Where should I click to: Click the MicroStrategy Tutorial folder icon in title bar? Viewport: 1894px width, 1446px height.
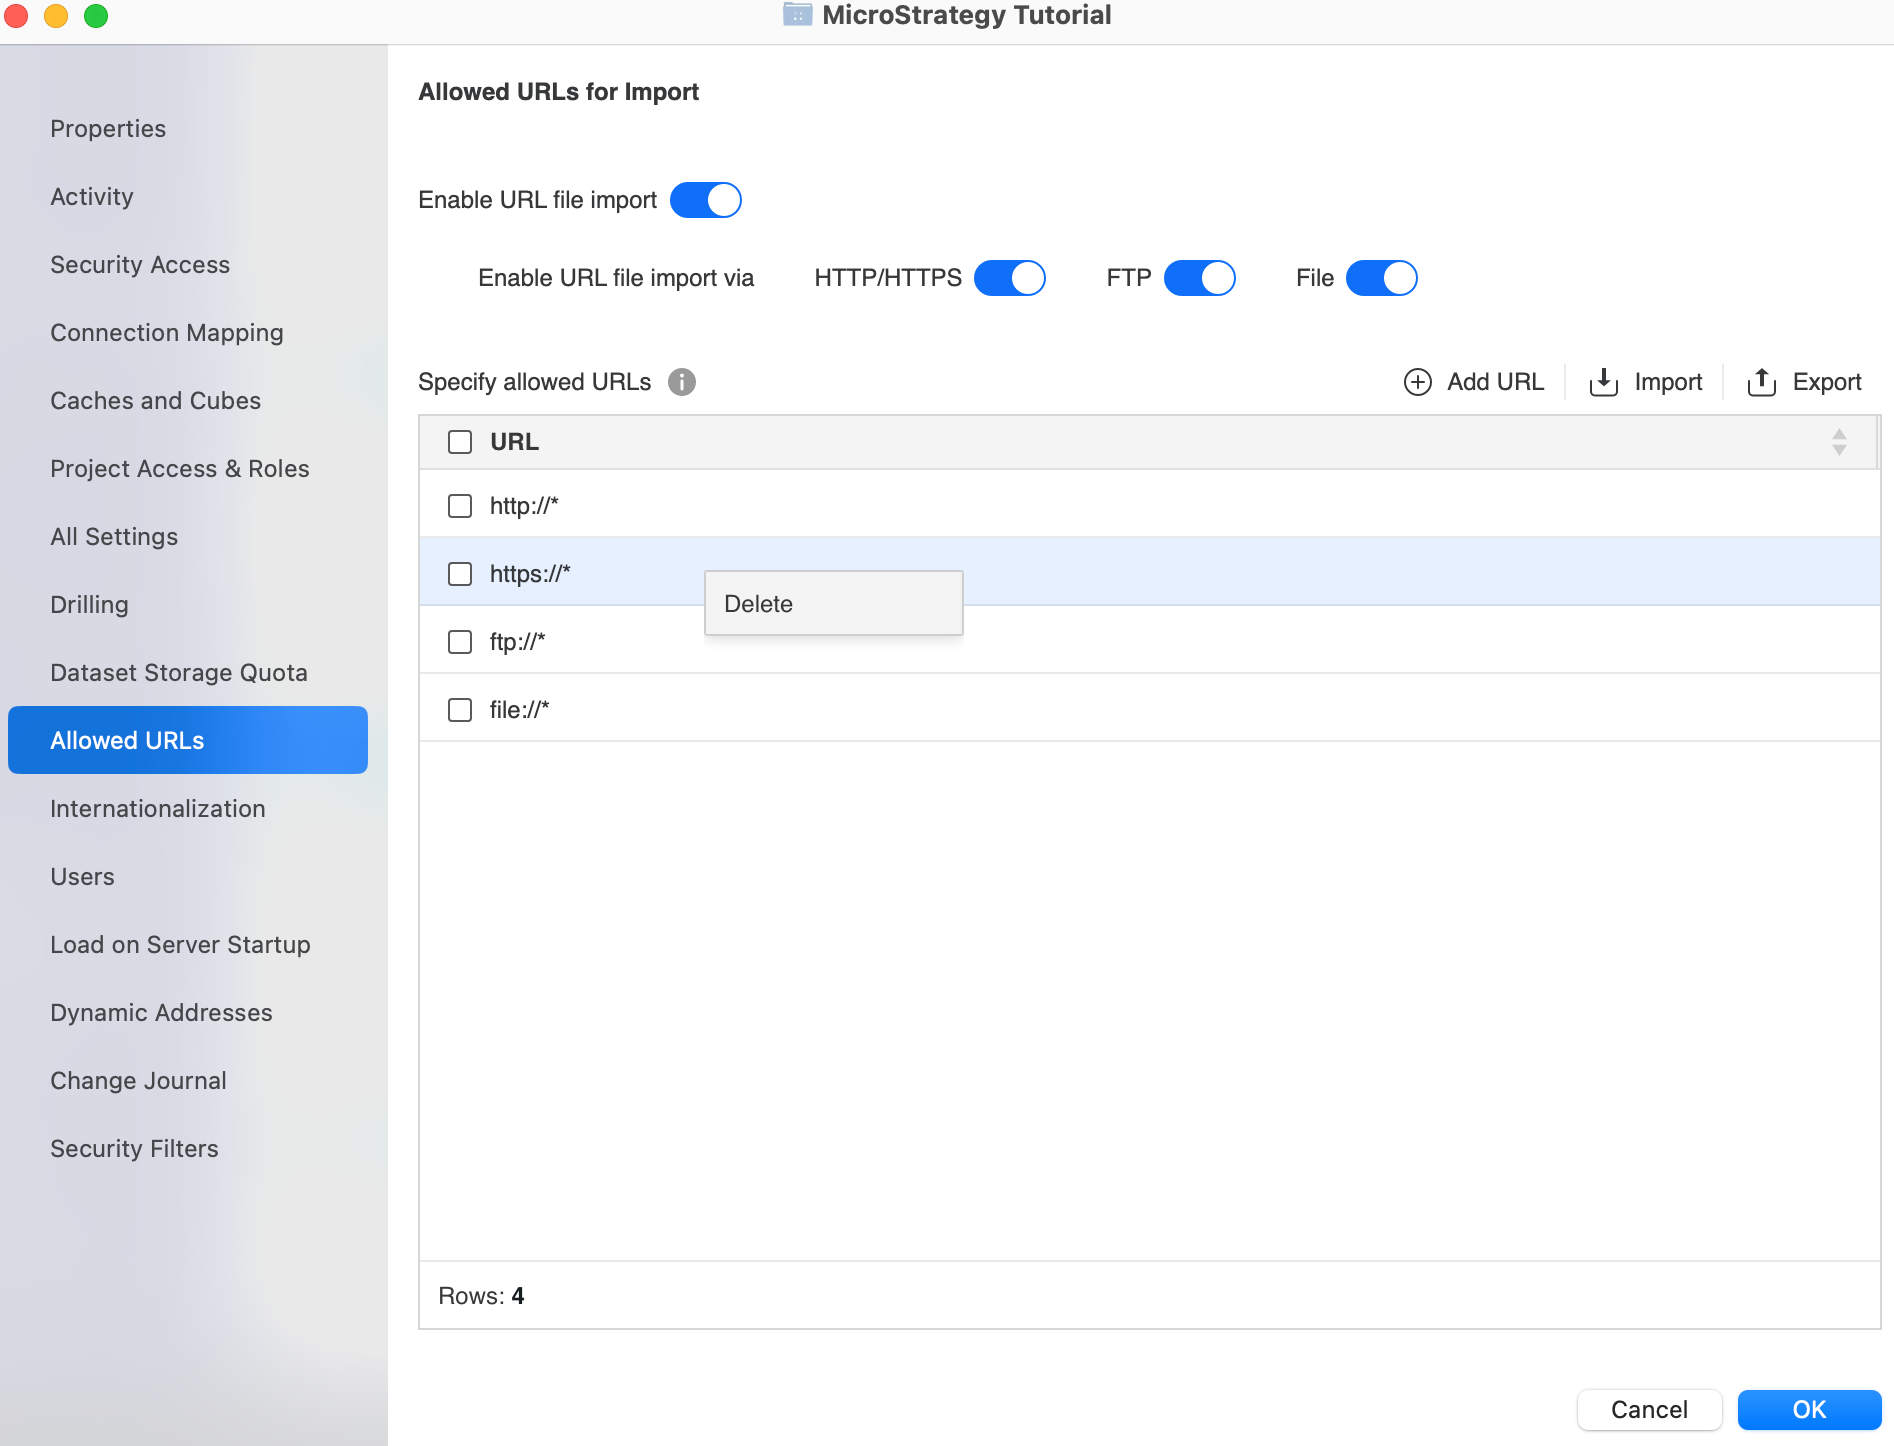tap(797, 15)
